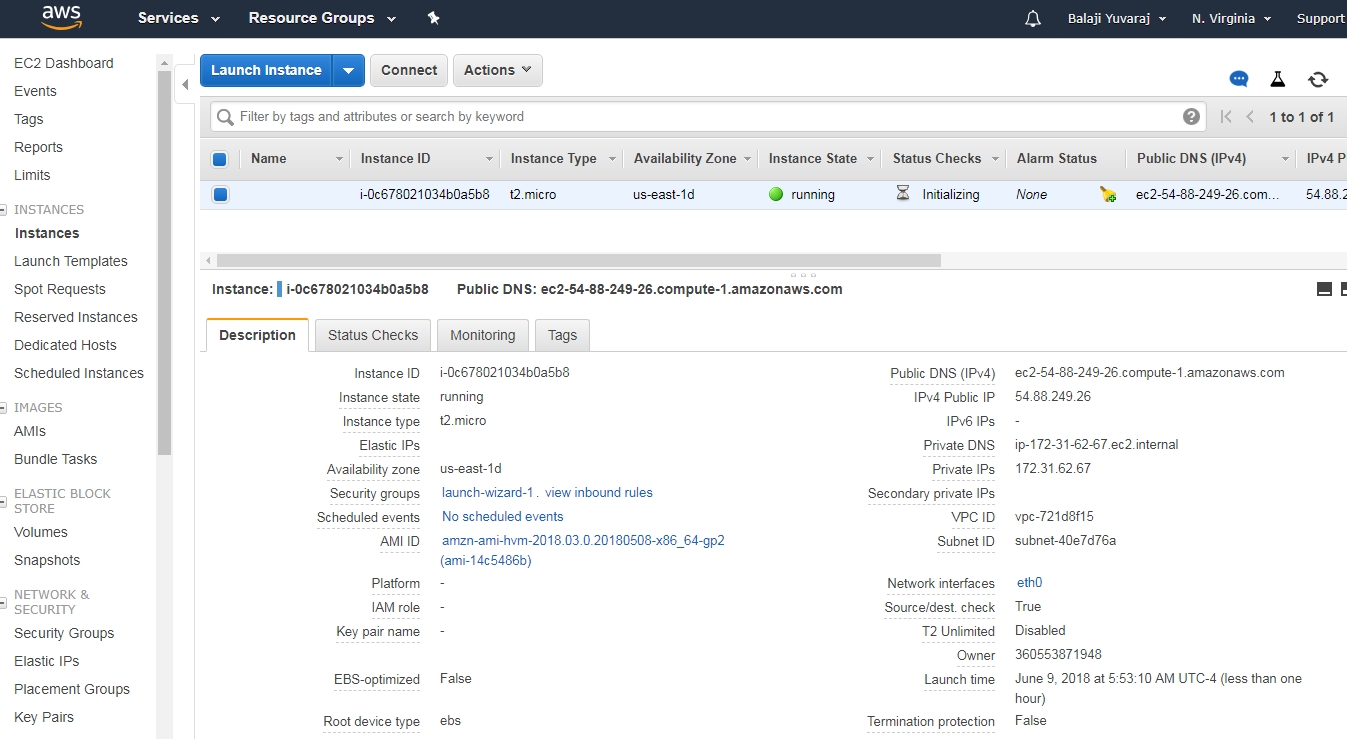This screenshot has width=1347, height=739.
Task: Collapse the left navigation sidebar arrow
Action: pos(185,85)
